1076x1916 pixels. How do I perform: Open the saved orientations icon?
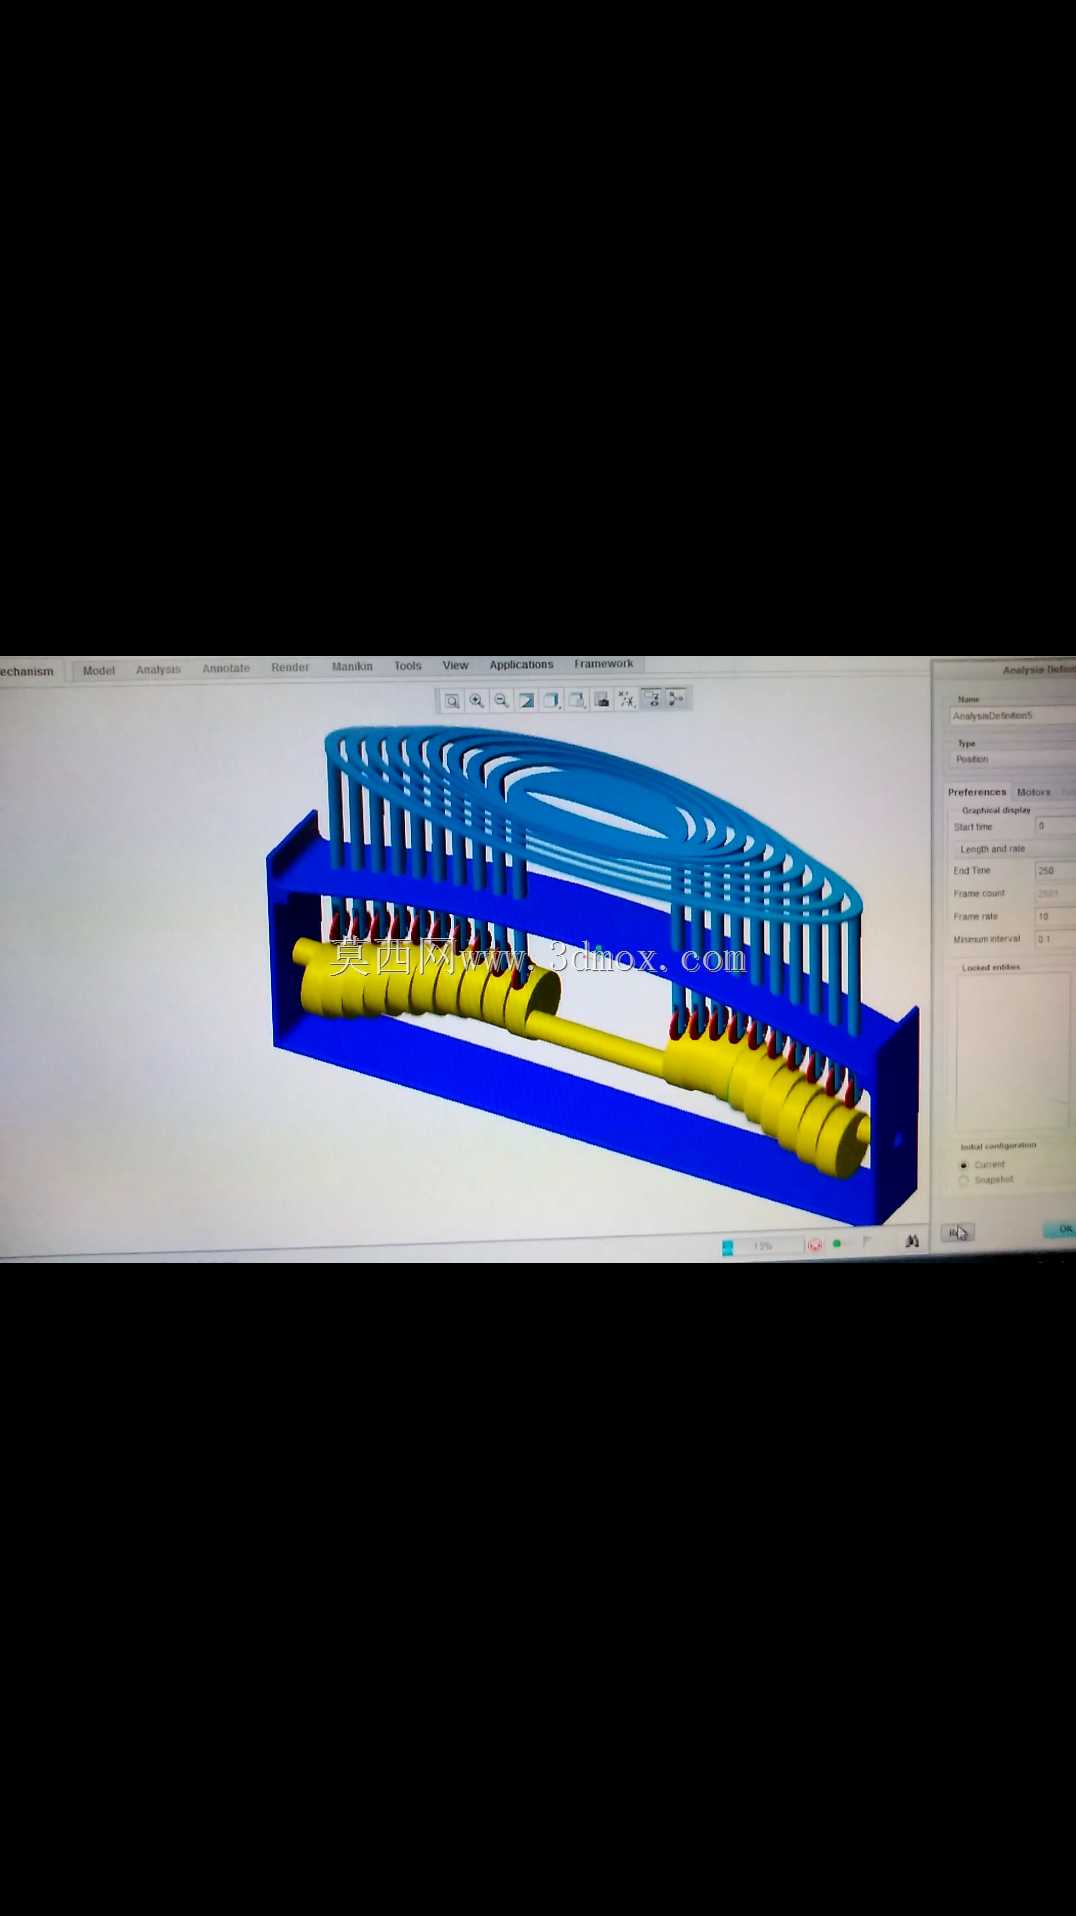(x=577, y=700)
